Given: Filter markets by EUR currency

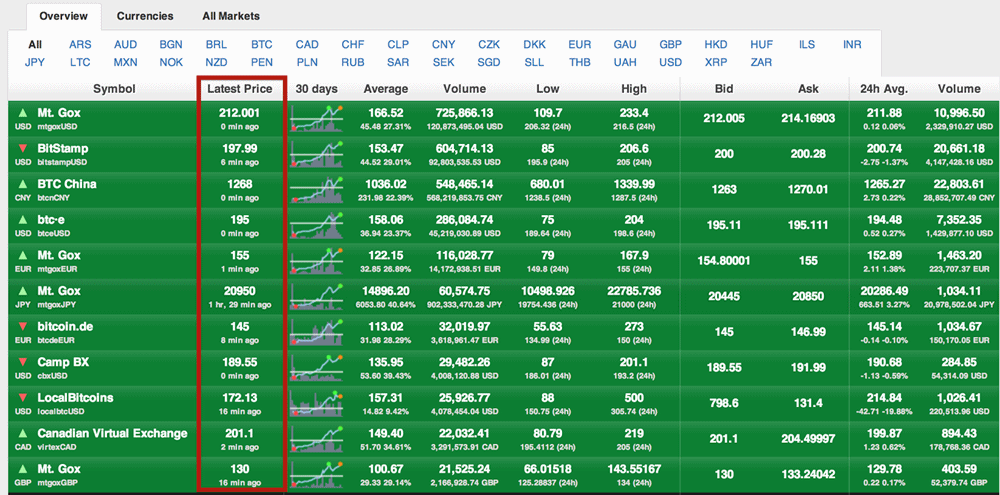Looking at the screenshot, I should 580,45.
